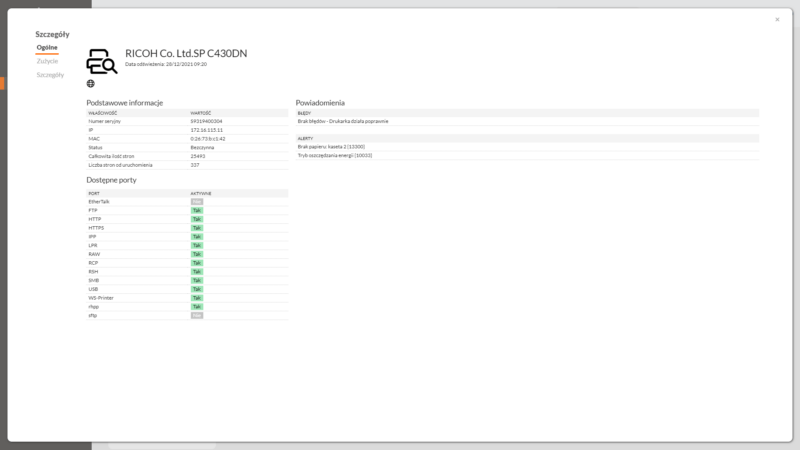800x450 pixels.
Task: Select the IP address 172.16.115.11
Action: coord(207,130)
